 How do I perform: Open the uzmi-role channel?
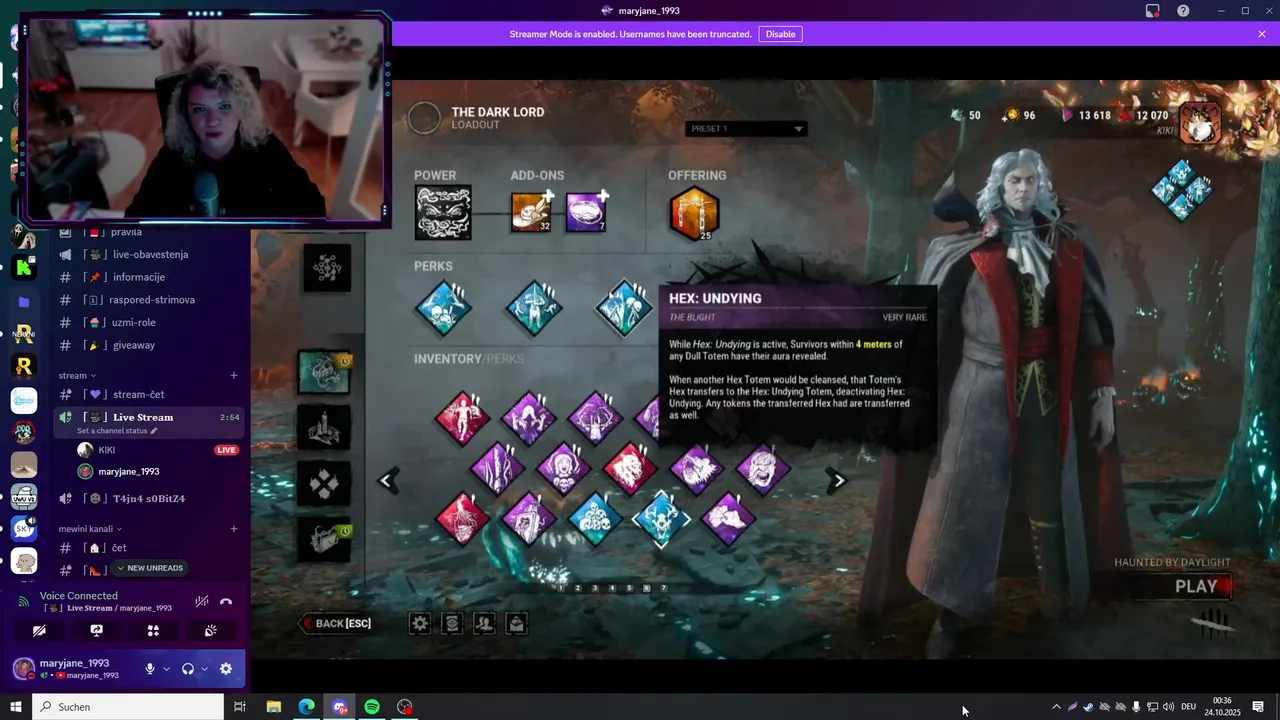pyautogui.click(x=149, y=323)
